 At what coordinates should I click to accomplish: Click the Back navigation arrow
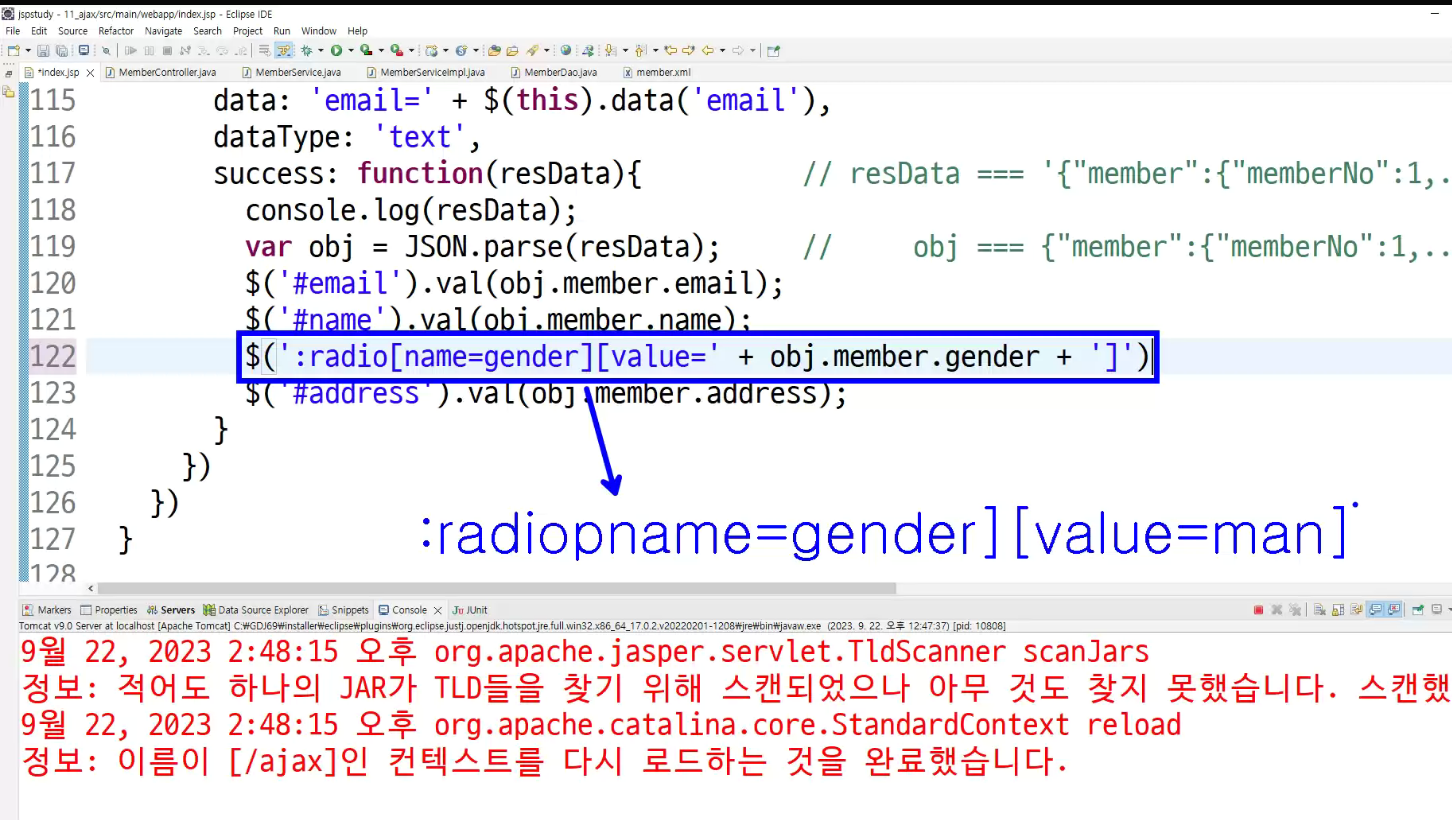(707, 50)
